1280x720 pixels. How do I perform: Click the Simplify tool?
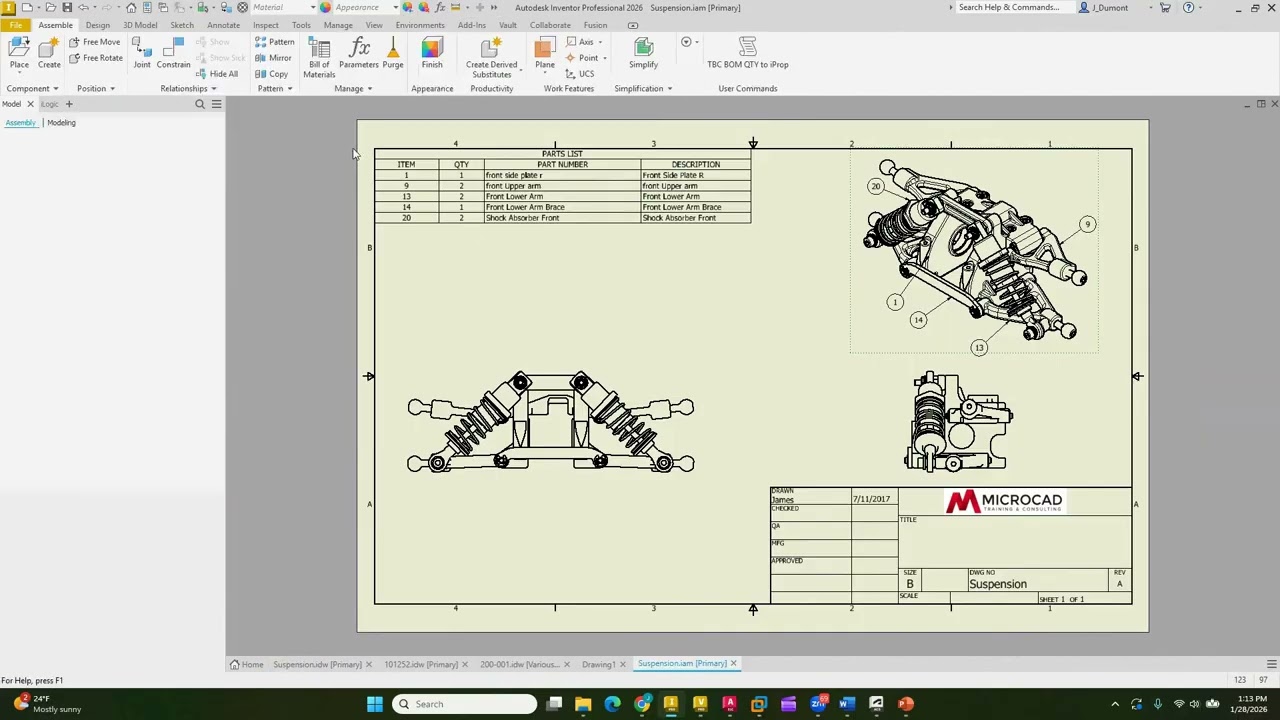click(x=643, y=53)
